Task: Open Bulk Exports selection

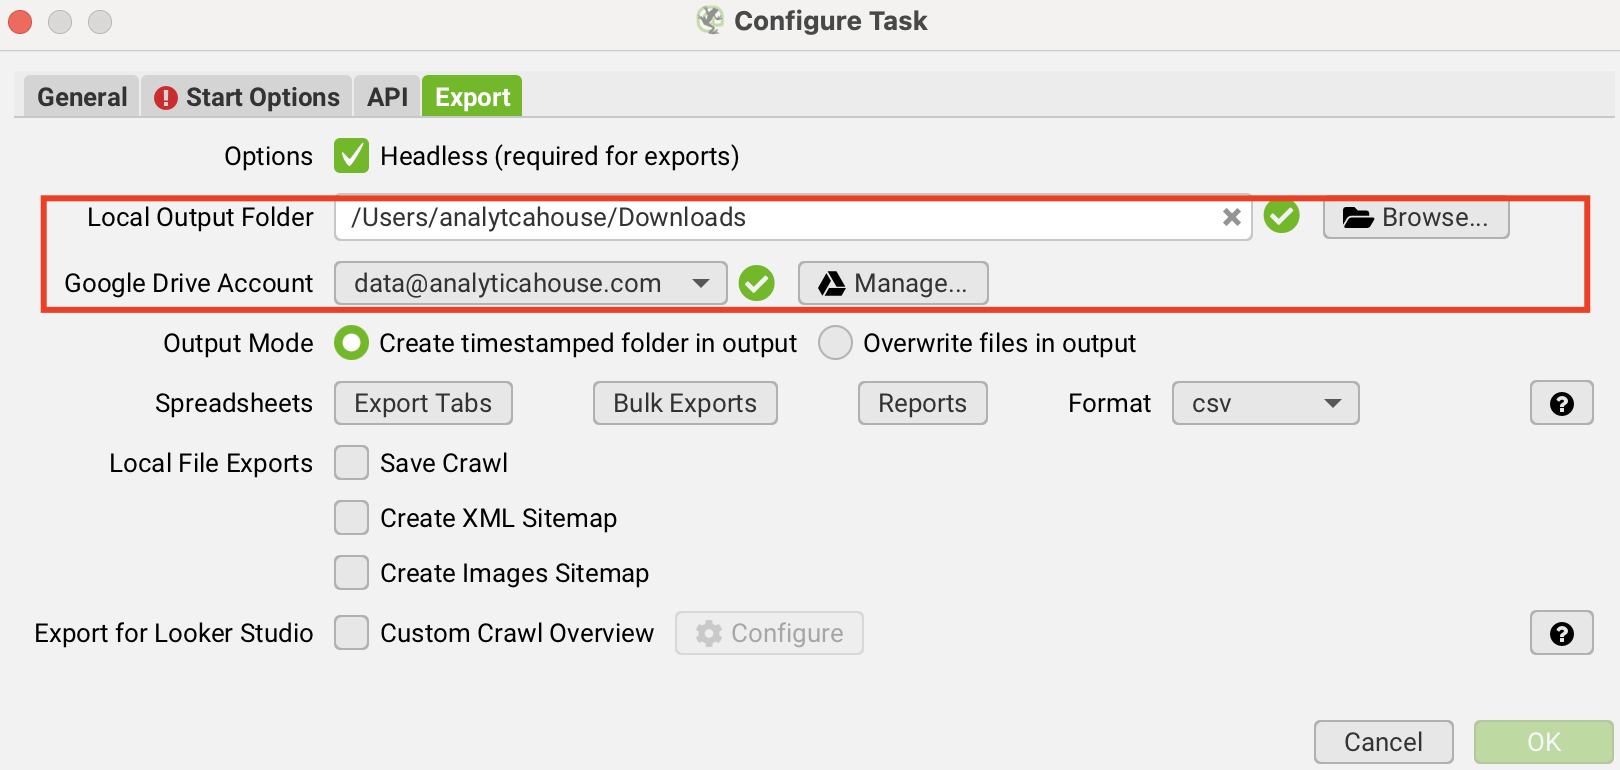Action: [685, 403]
